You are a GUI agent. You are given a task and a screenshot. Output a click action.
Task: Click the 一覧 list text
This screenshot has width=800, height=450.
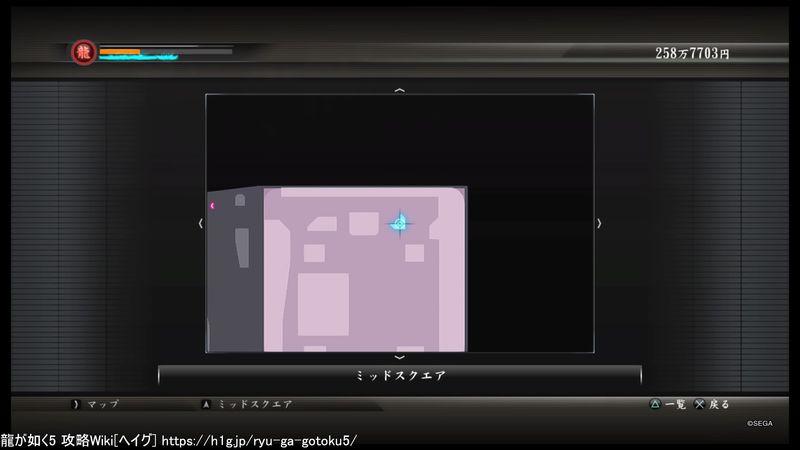pyautogui.click(x=675, y=404)
